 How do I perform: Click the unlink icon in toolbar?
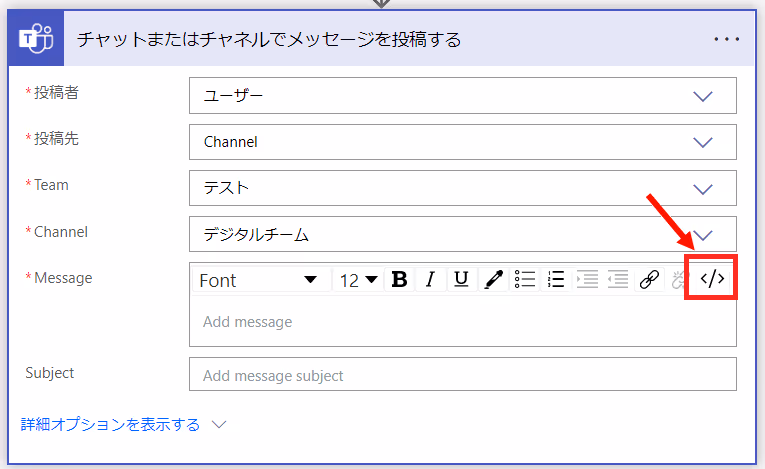[678, 280]
